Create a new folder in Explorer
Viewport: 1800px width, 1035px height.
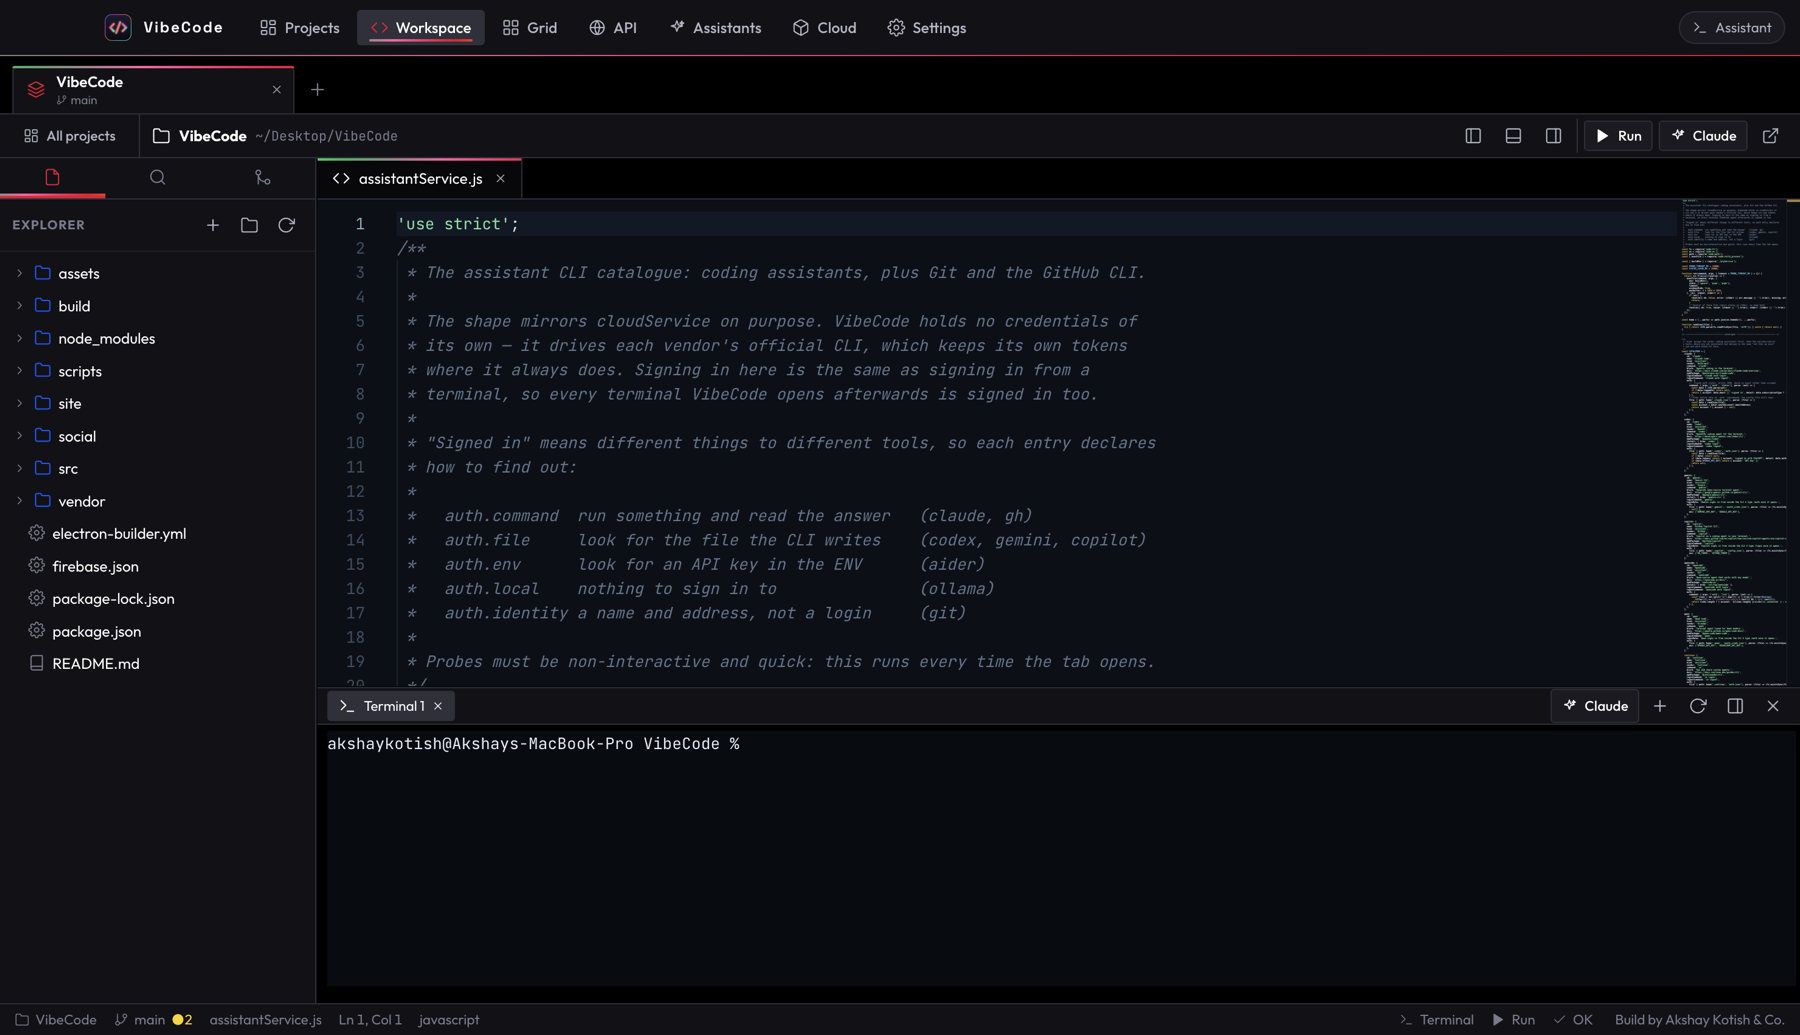[x=249, y=225]
